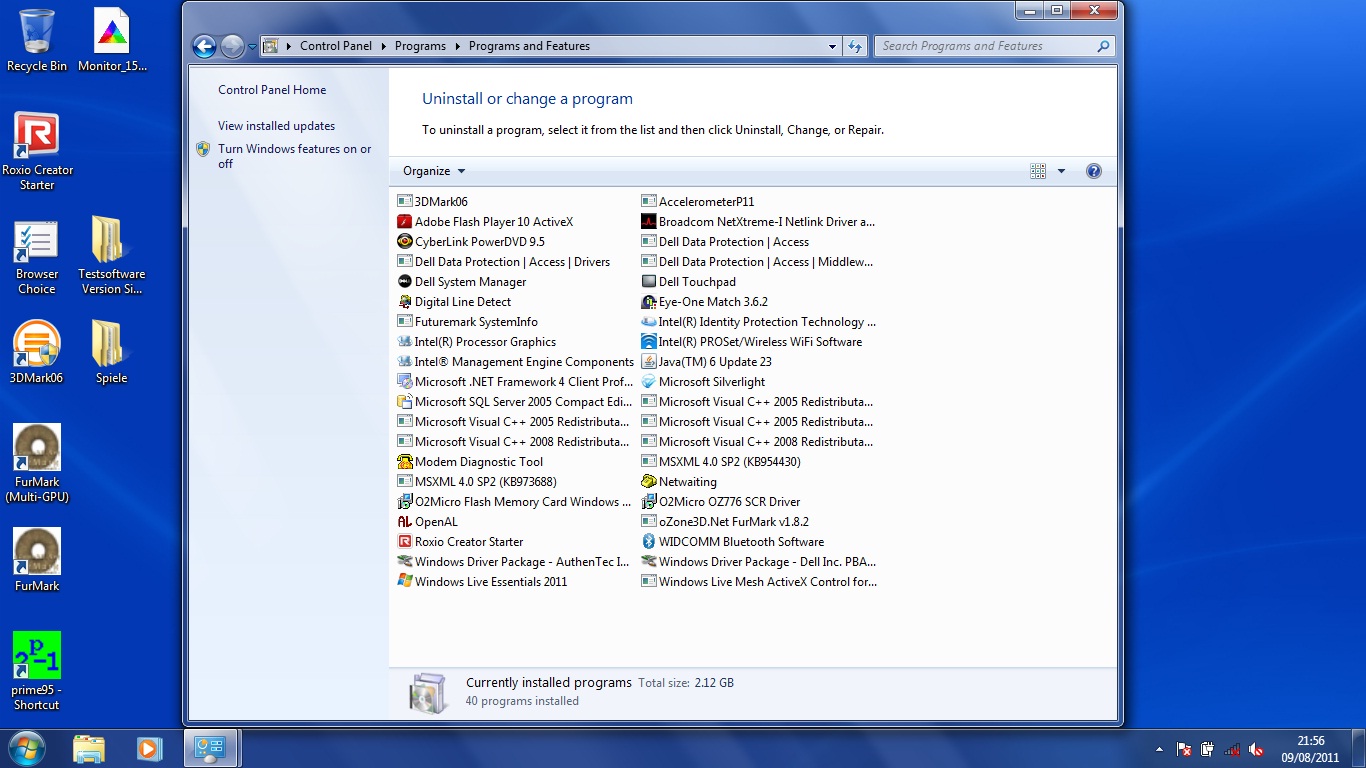The image size is (1366, 768).
Task: Select the Adobe Flash Player 10 ActiveX icon
Action: click(405, 222)
